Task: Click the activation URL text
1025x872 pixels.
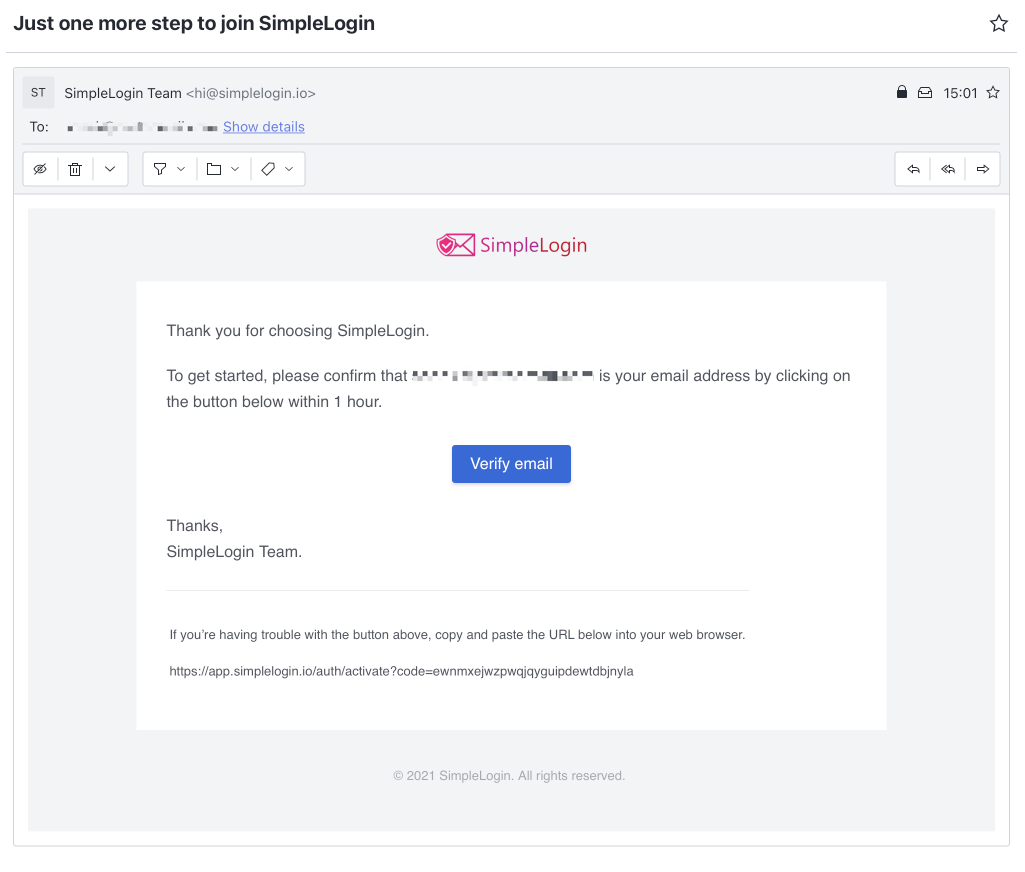Action: pyautogui.click(x=401, y=671)
